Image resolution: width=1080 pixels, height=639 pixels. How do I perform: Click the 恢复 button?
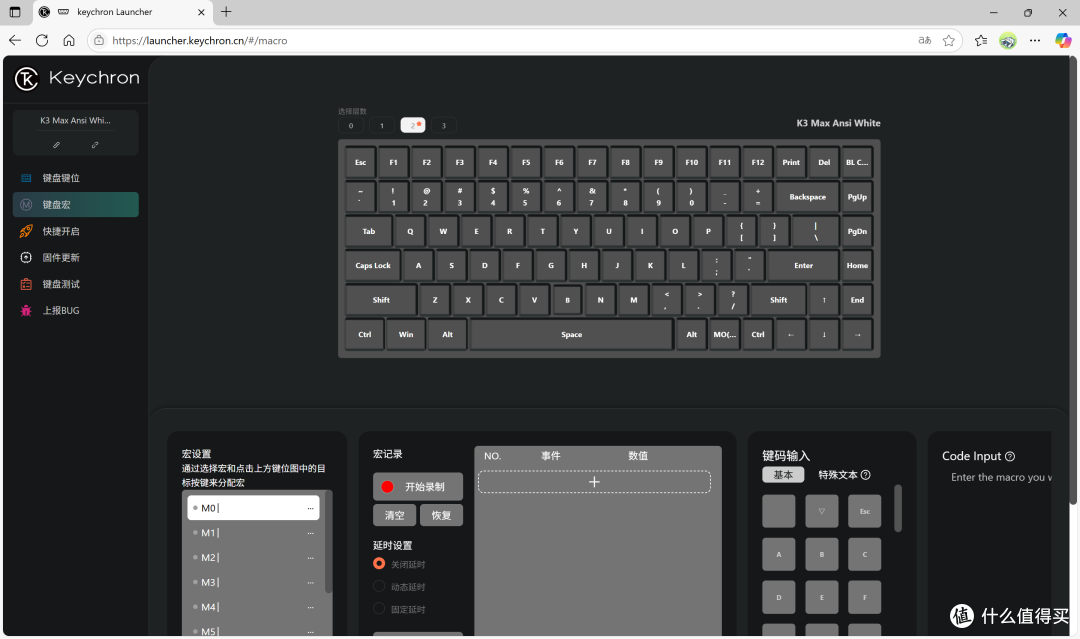[x=441, y=515]
